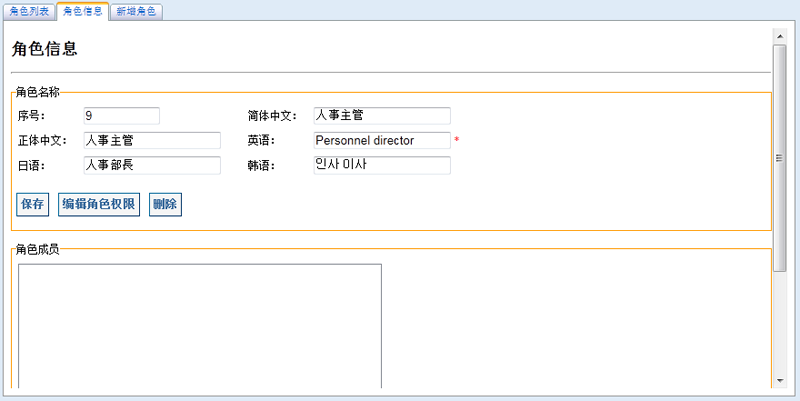
Task: Click the red required asterisk beside 英语
Action: pos(457,140)
